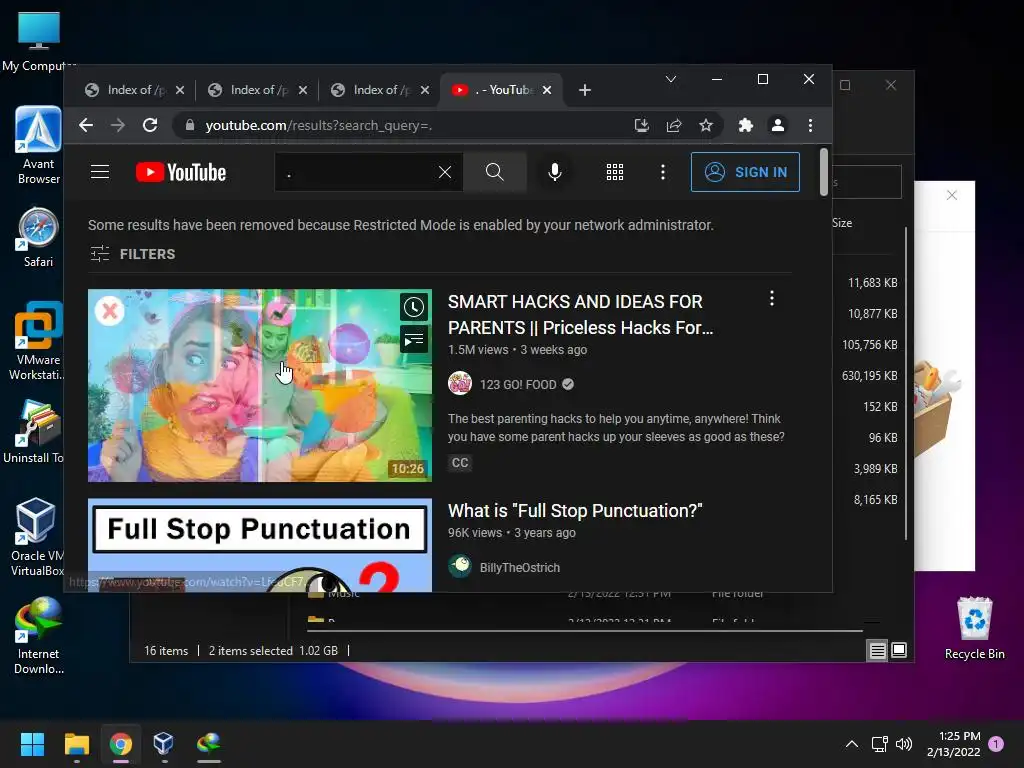1024x768 pixels.
Task: Start voice search with the microphone
Action: [x=554, y=172]
